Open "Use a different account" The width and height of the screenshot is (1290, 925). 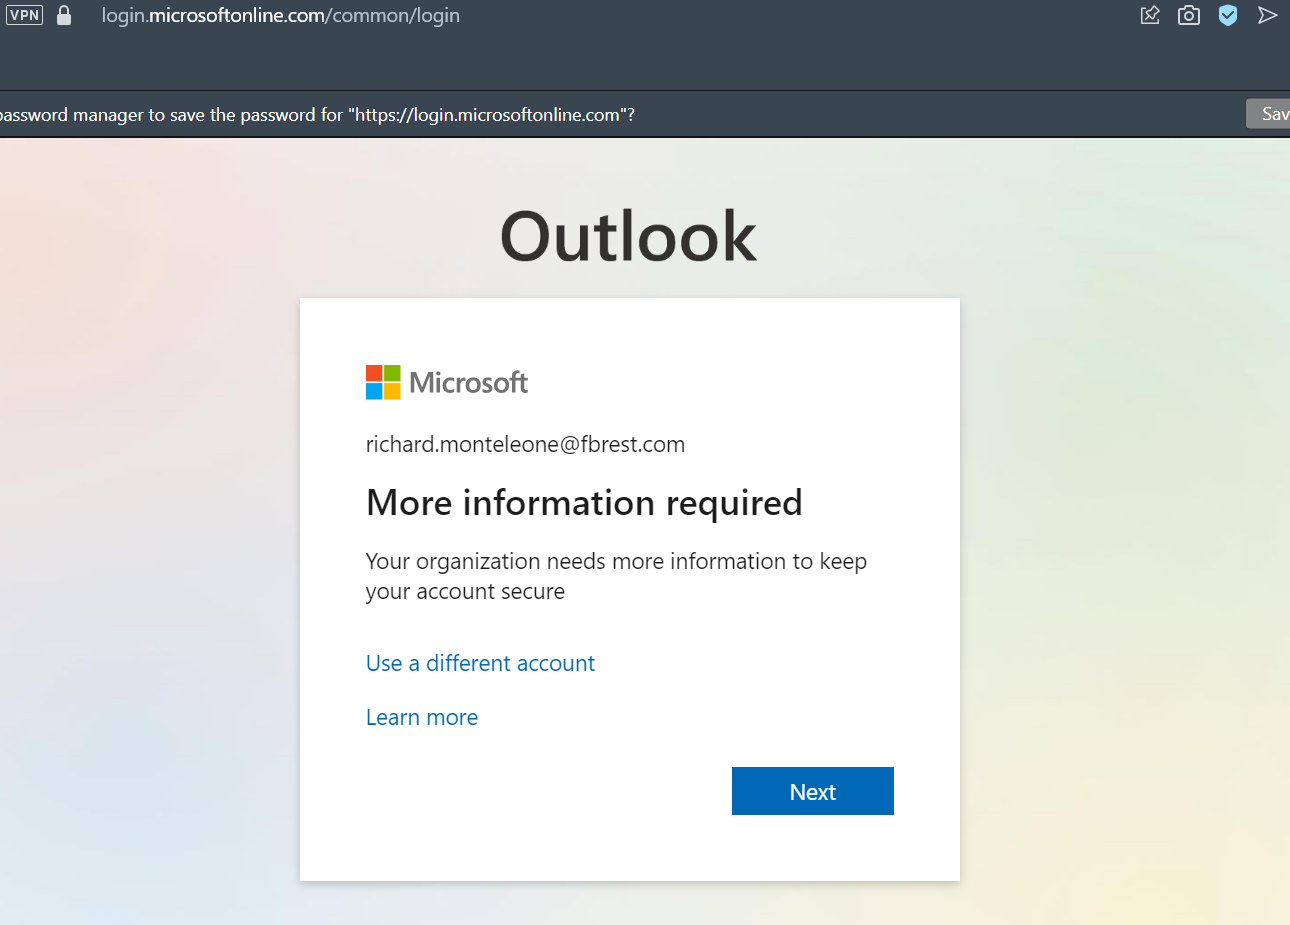tap(480, 663)
